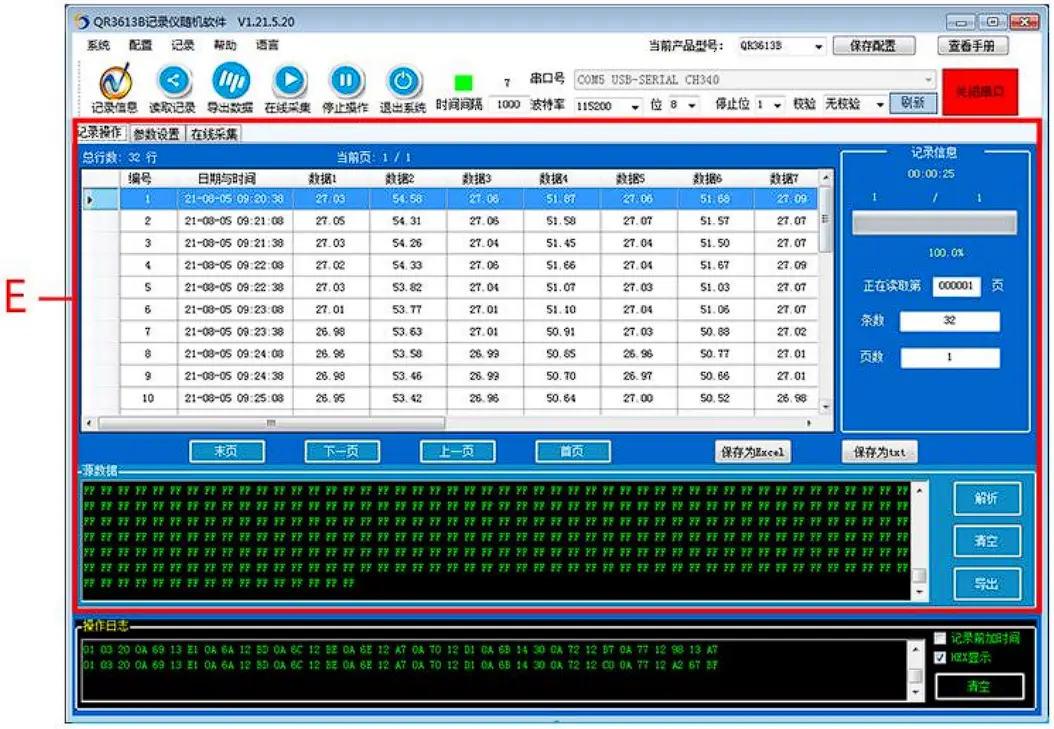Click the record reading progress bar
The image size is (1054, 729).
point(934,223)
